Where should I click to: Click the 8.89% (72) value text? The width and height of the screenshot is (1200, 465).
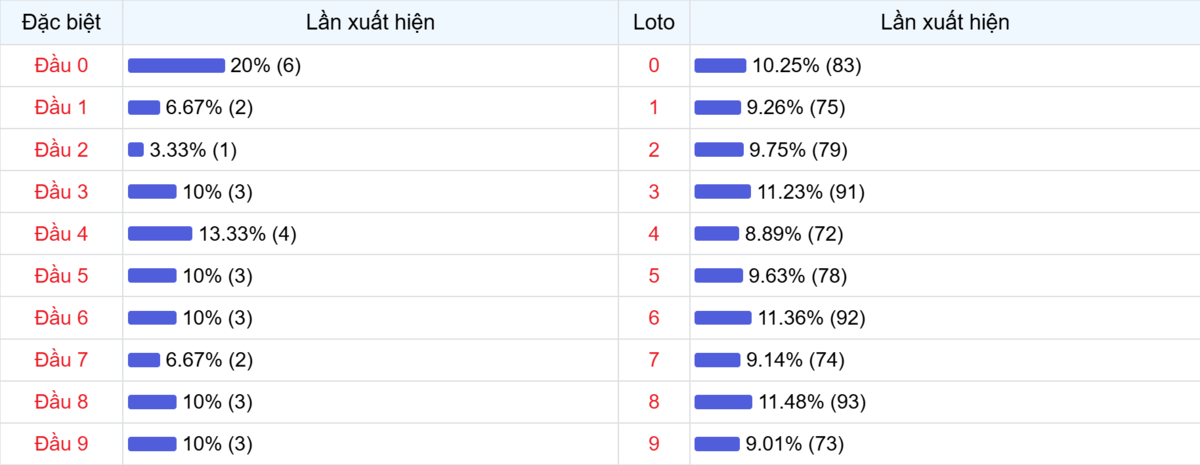795,234
